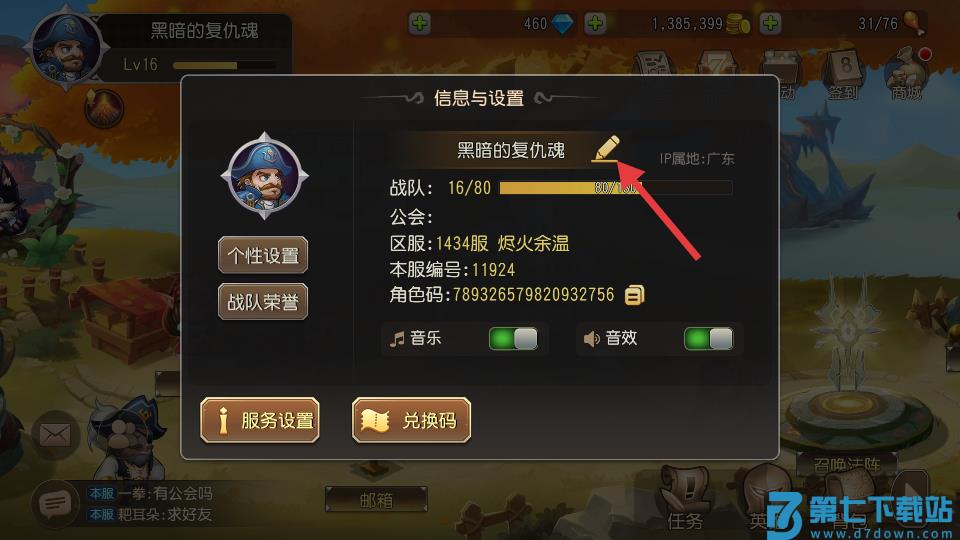
Task: Open the 任务 quest scroll menu
Action: (685, 499)
